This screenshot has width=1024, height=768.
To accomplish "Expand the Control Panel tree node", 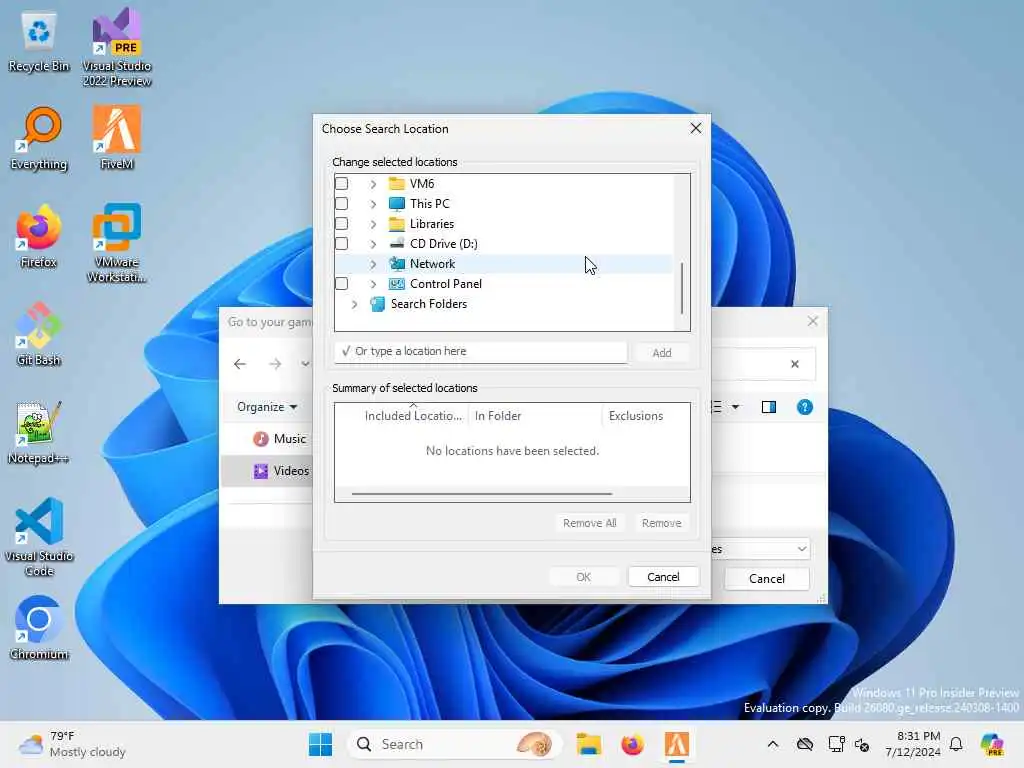I will tap(373, 284).
